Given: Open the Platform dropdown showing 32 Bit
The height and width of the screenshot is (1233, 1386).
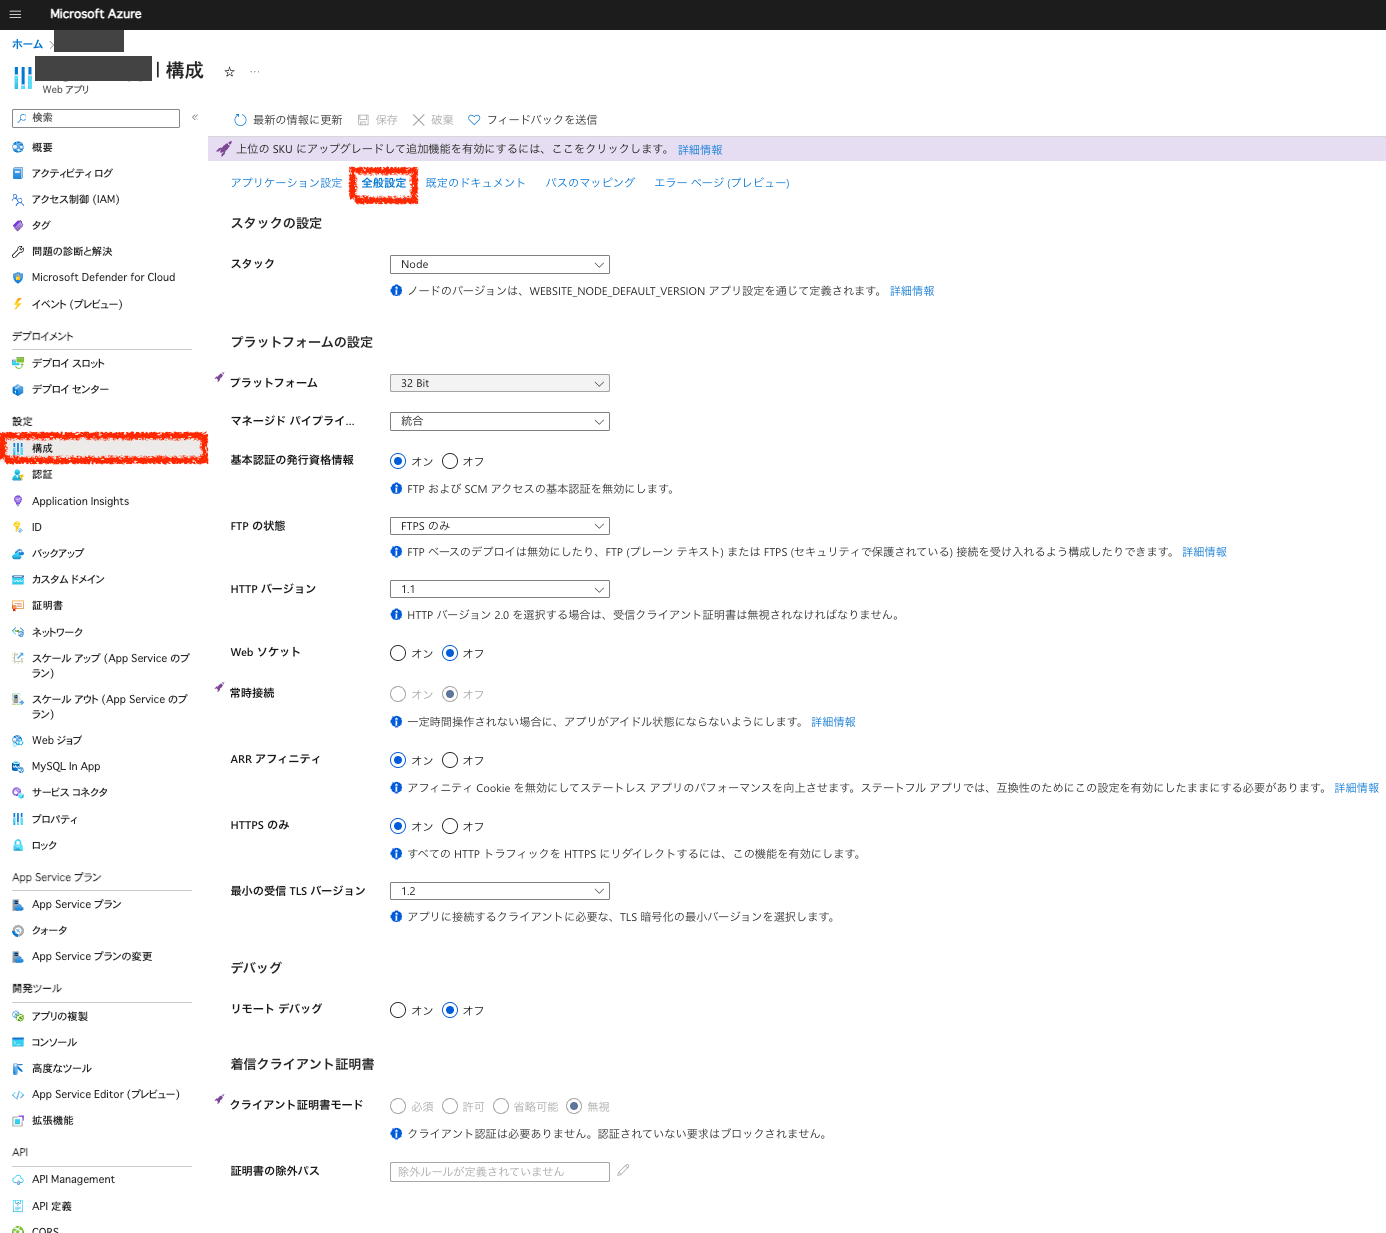Looking at the screenshot, I should (x=500, y=383).
